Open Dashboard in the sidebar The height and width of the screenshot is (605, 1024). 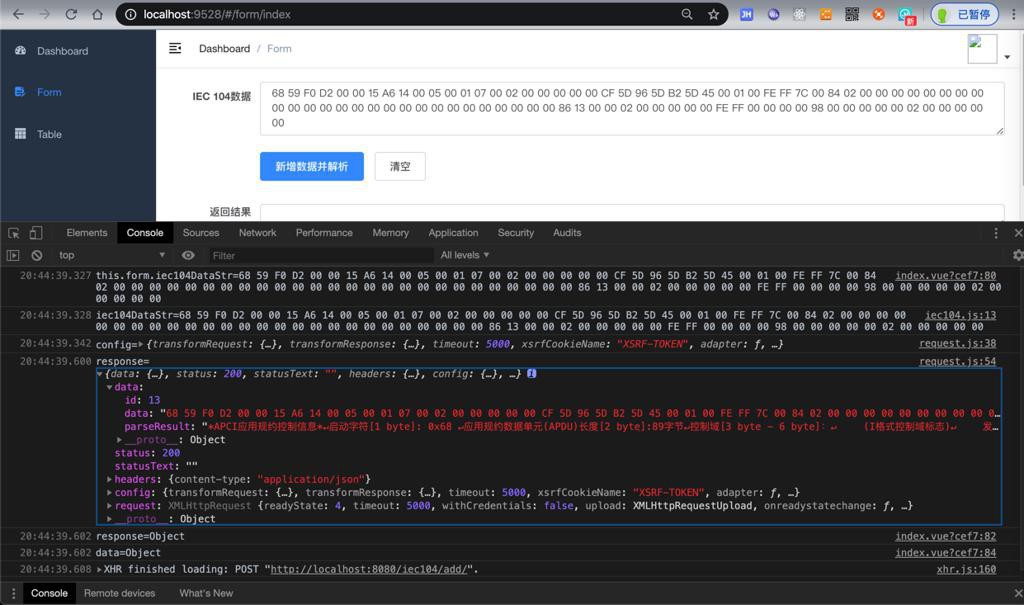point(62,51)
